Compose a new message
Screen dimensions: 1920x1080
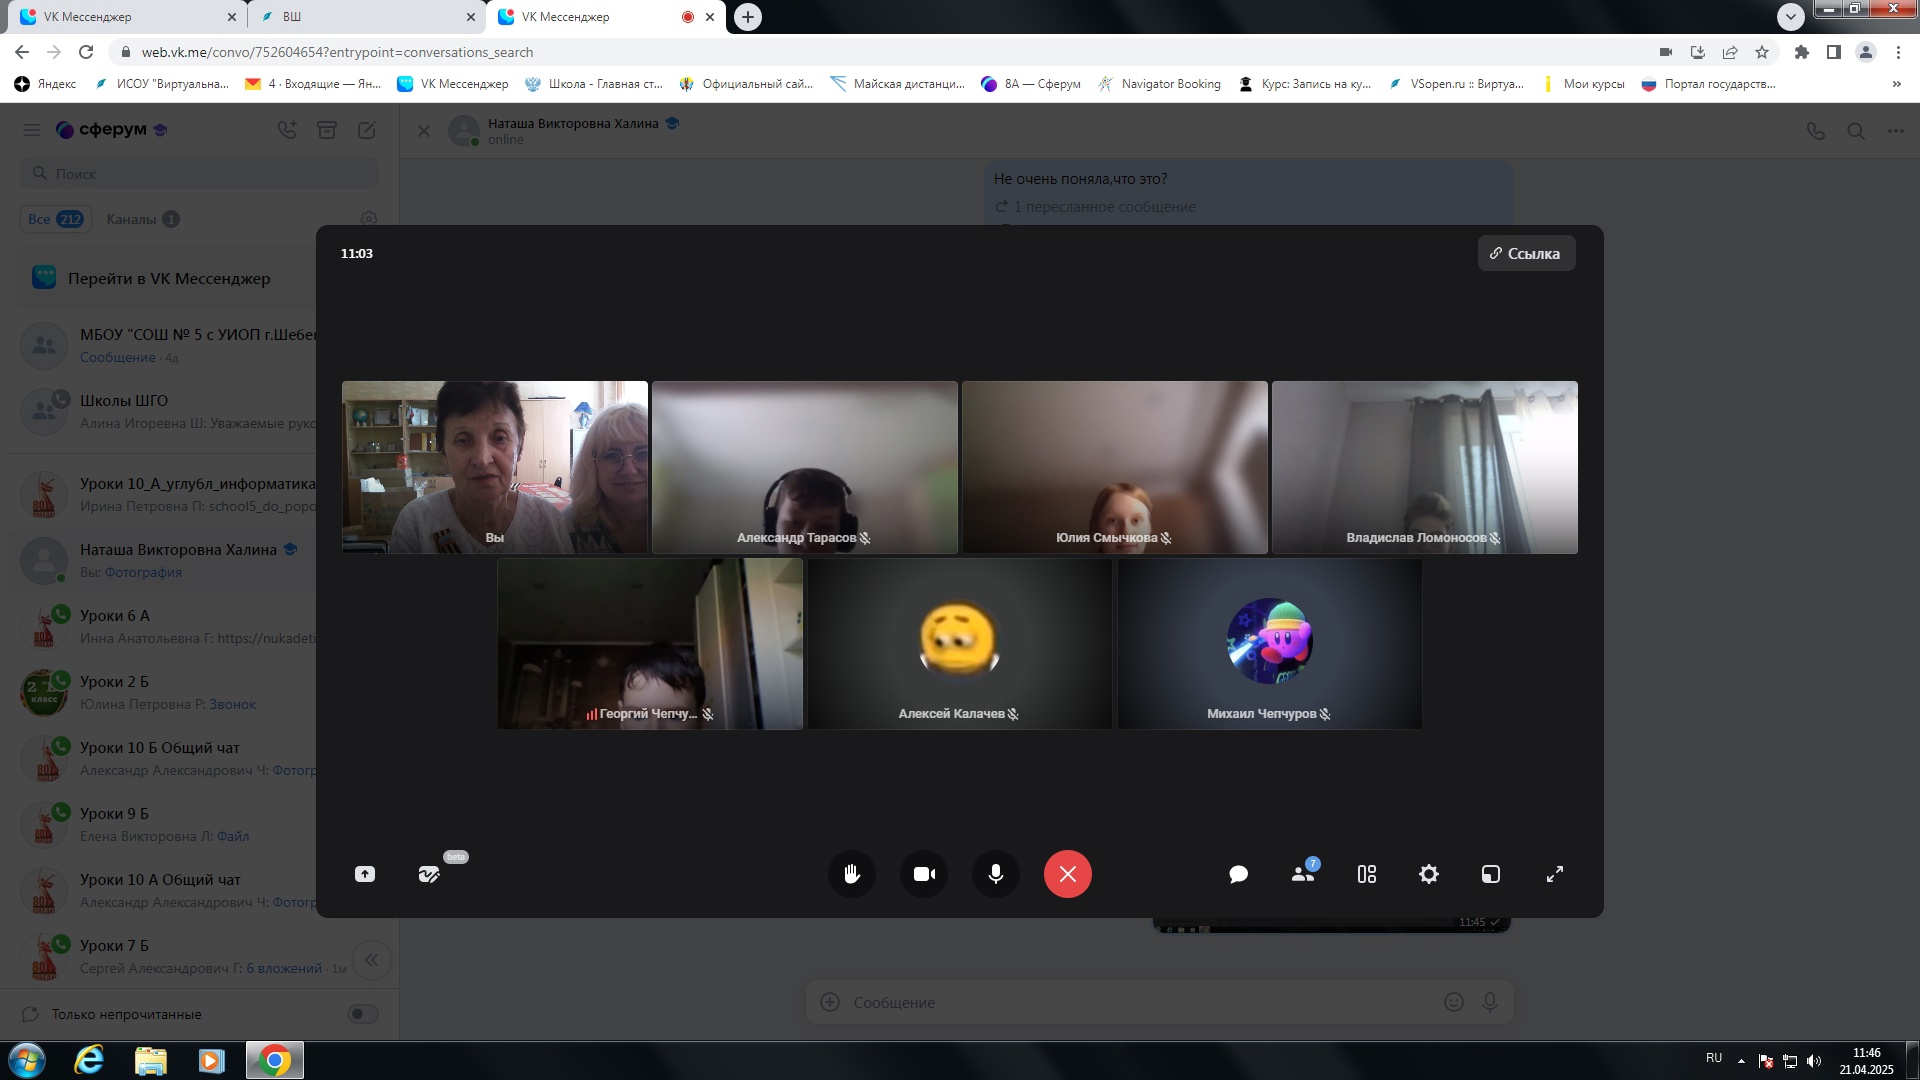click(x=367, y=130)
